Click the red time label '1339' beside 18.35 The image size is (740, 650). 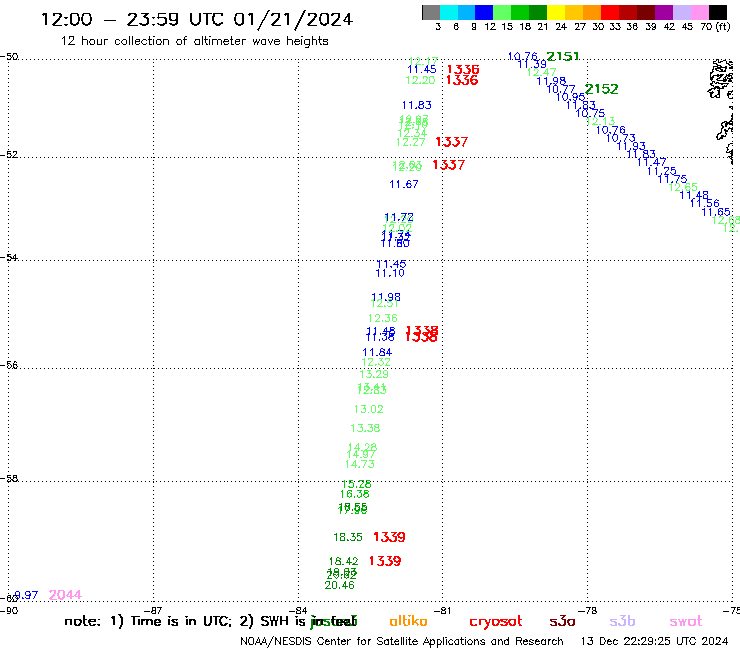389,537
